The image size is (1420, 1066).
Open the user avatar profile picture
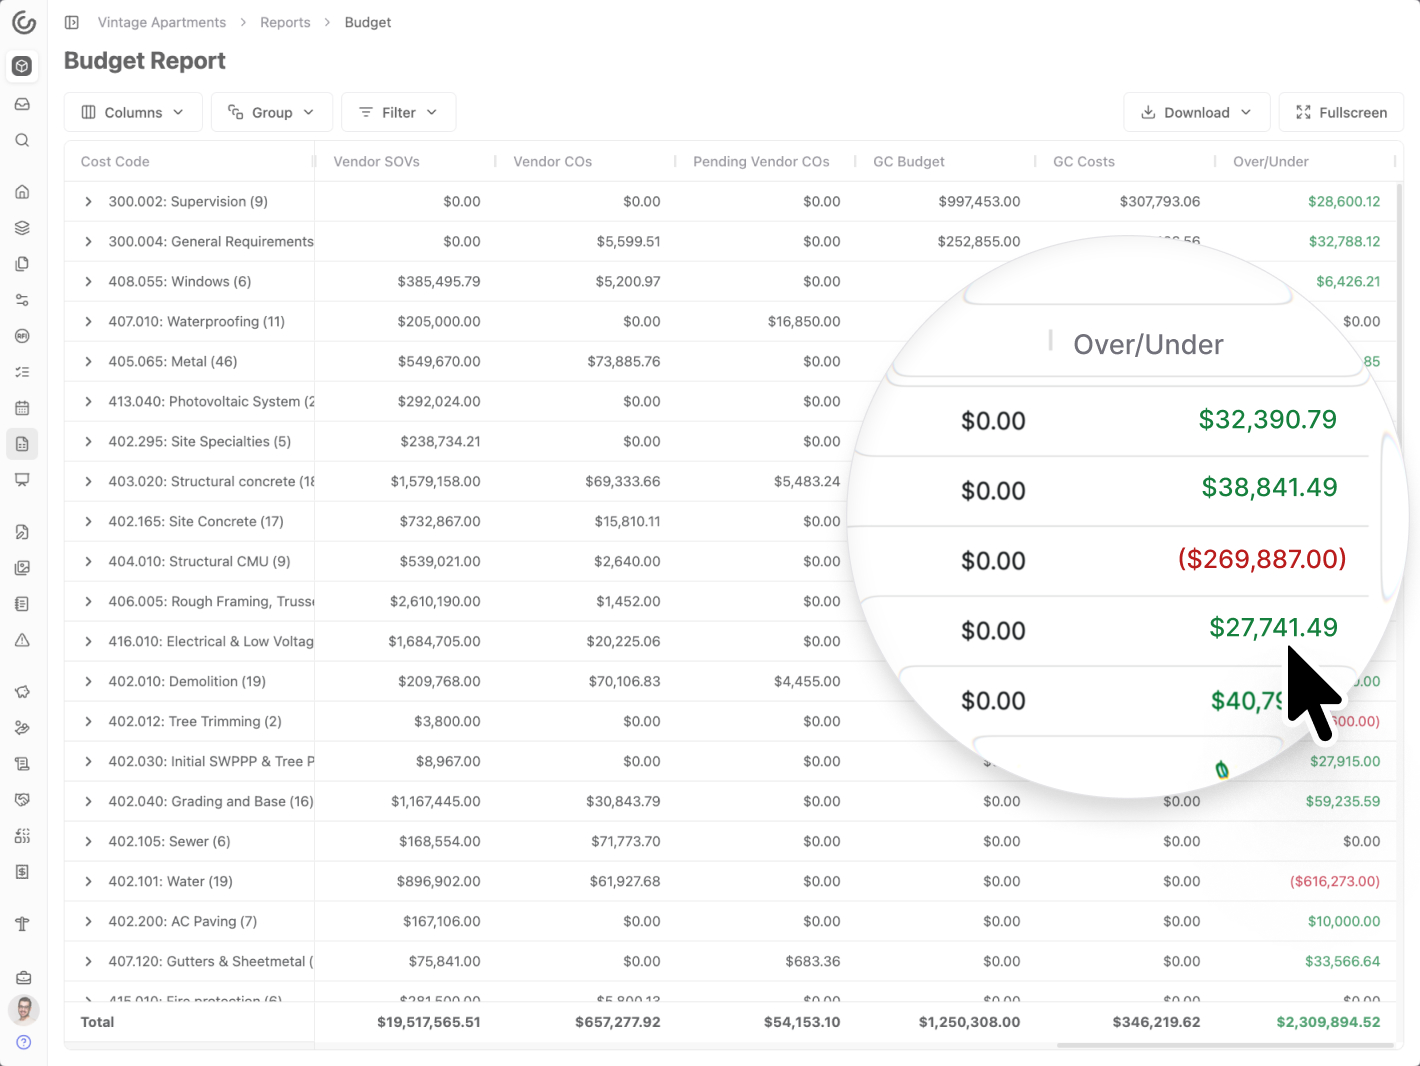tap(23, 1010)
